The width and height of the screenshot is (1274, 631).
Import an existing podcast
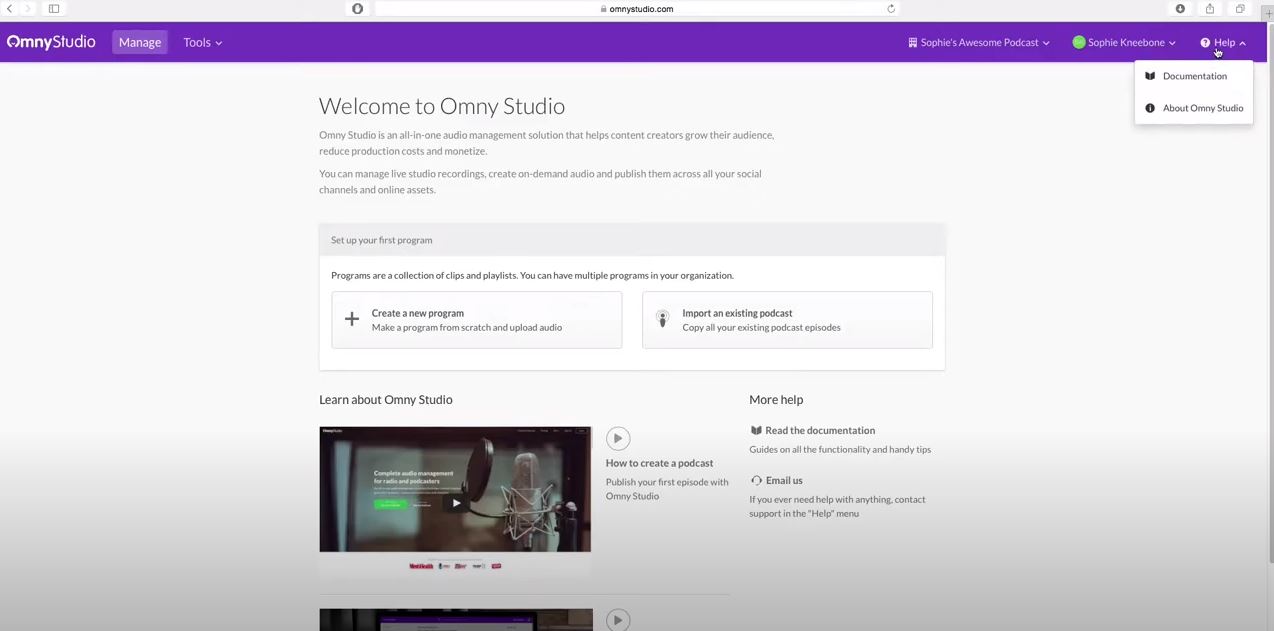tap(787, 320)
